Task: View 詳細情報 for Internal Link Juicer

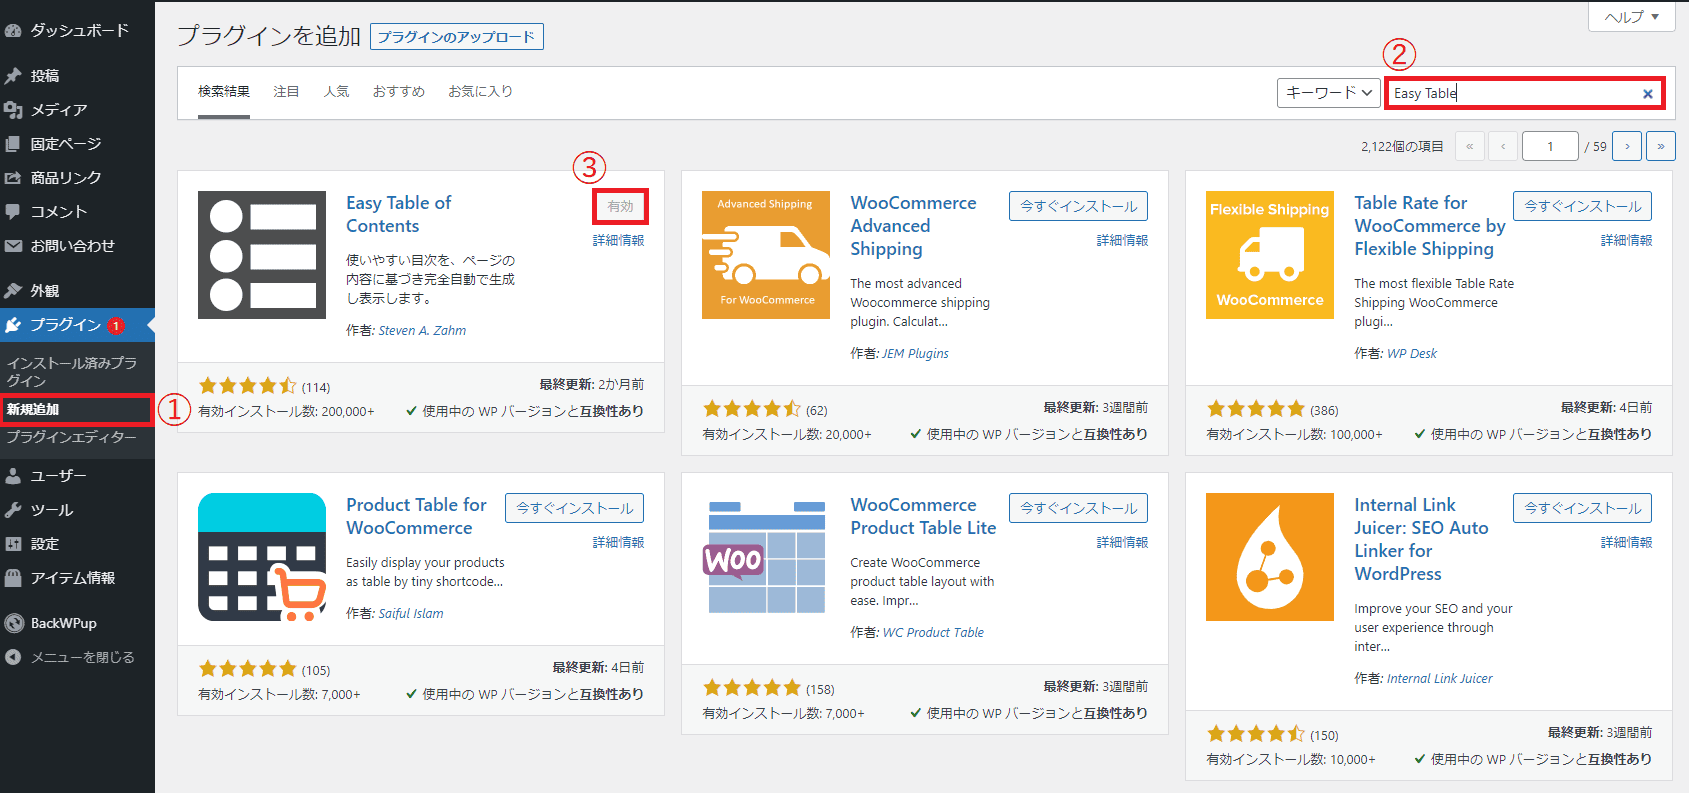Action: click(1626, 542)
